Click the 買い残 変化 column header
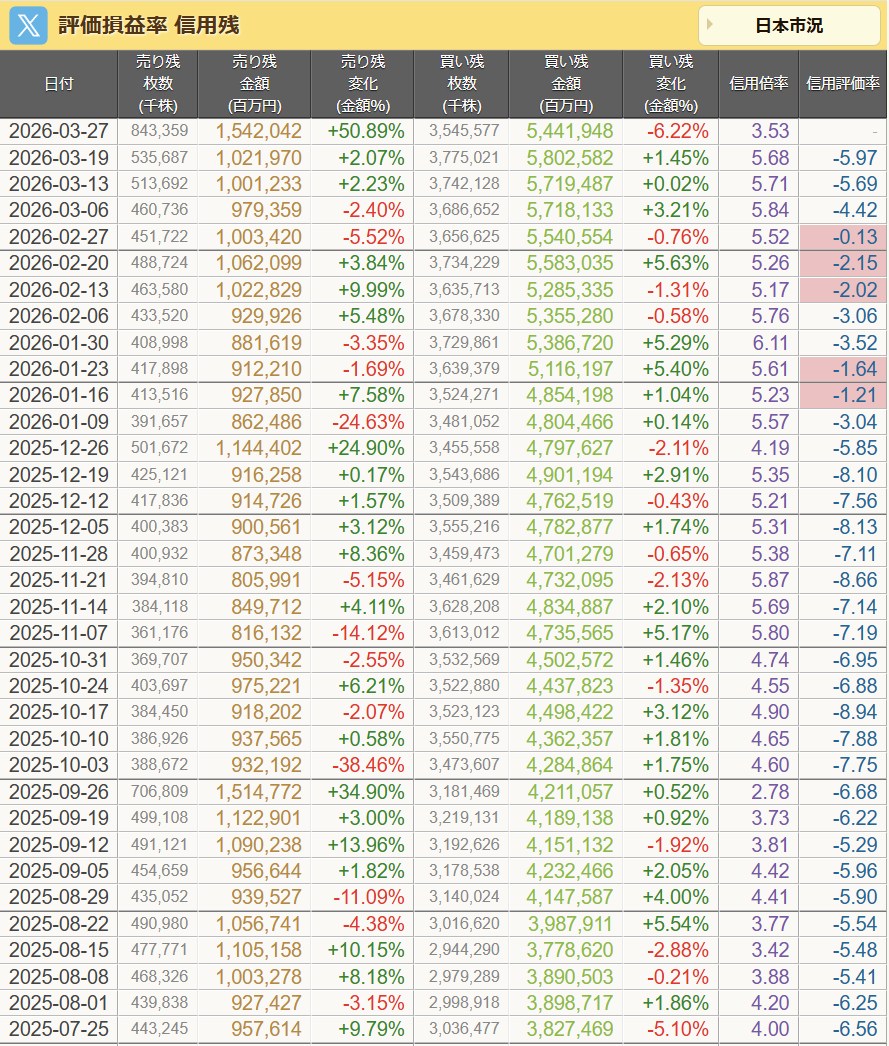This screenshot has width=889, height=1046. click(670, 84)
